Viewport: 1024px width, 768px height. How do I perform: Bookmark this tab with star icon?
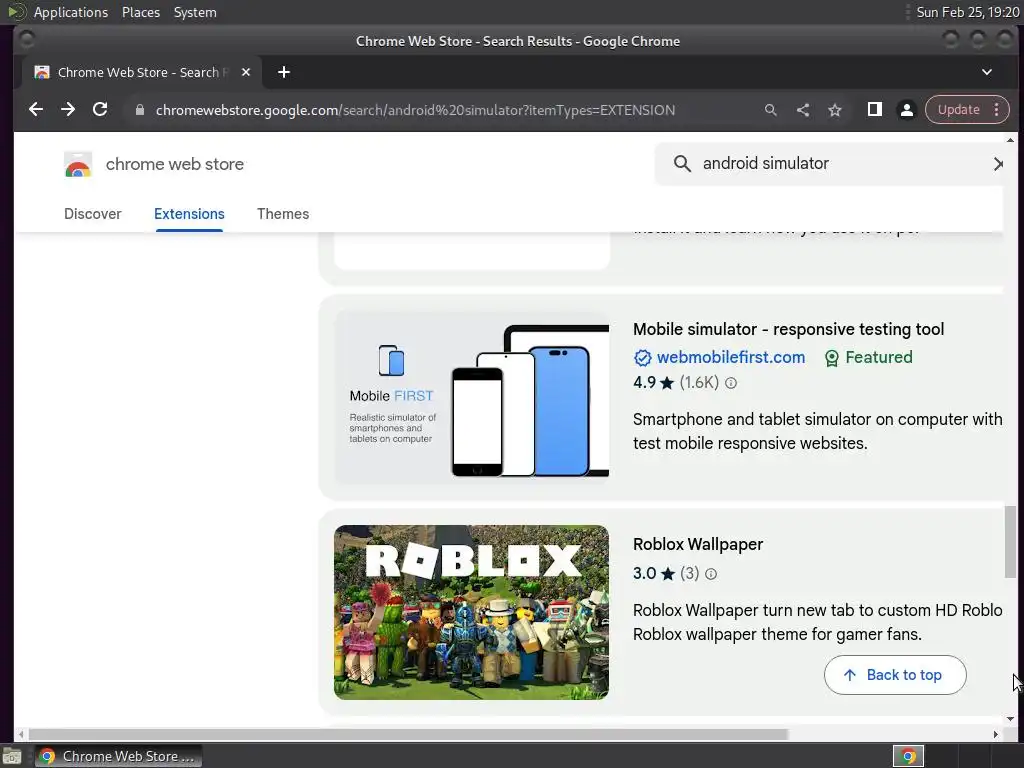pyautogui.click(x=835, y=110)
